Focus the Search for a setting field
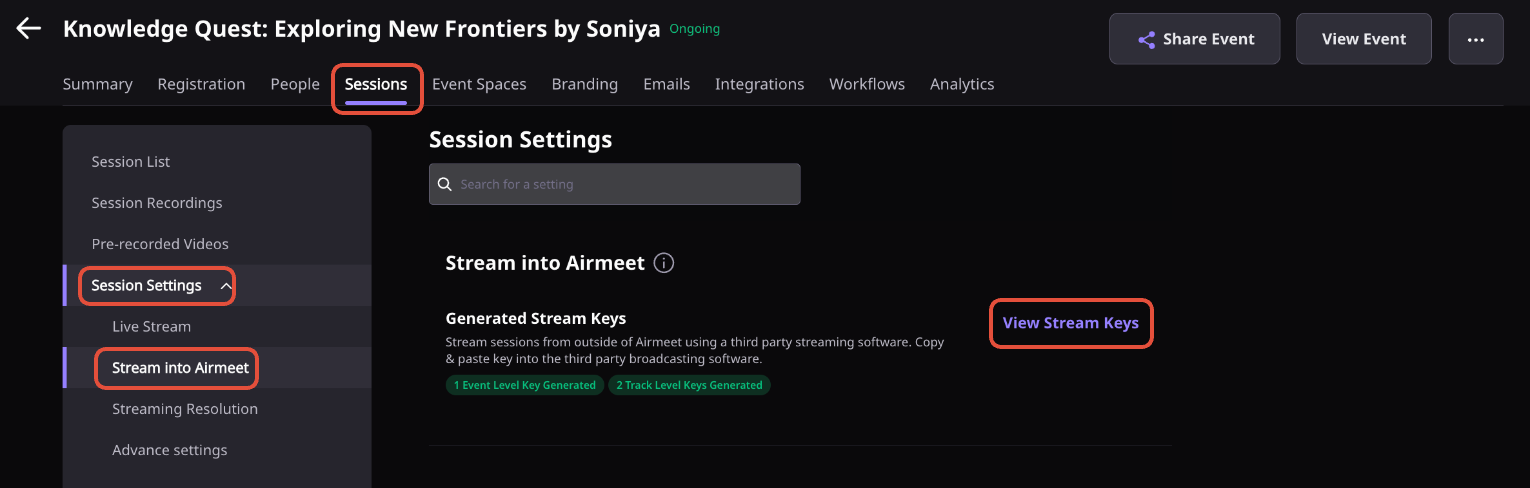 614,184
